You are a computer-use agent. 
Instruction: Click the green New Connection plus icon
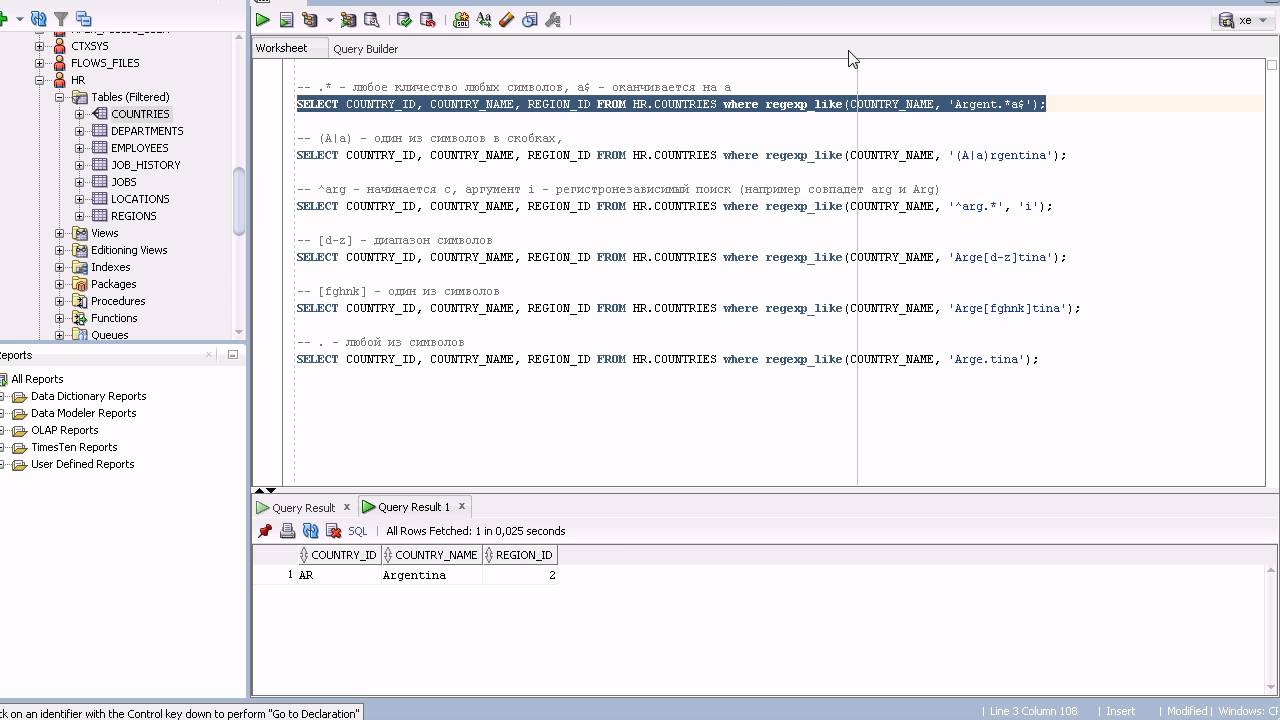click(3, 19)
